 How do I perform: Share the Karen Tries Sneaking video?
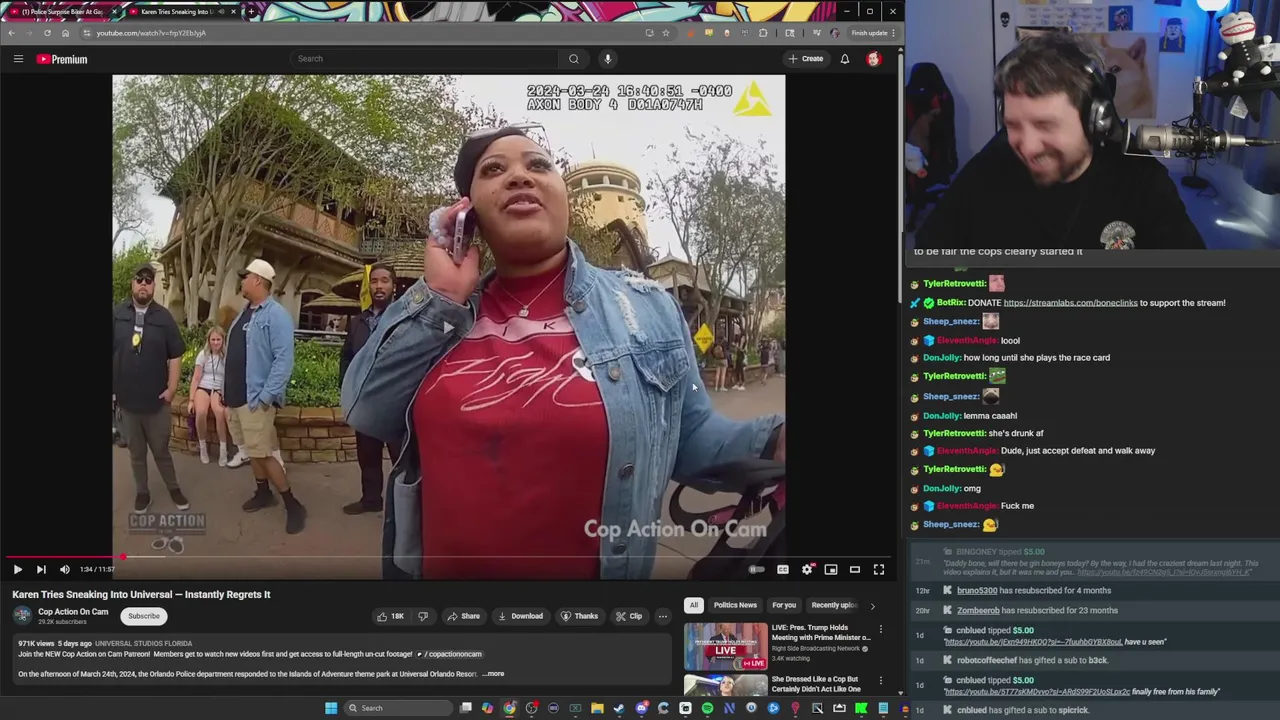click(x=464, y=616)
